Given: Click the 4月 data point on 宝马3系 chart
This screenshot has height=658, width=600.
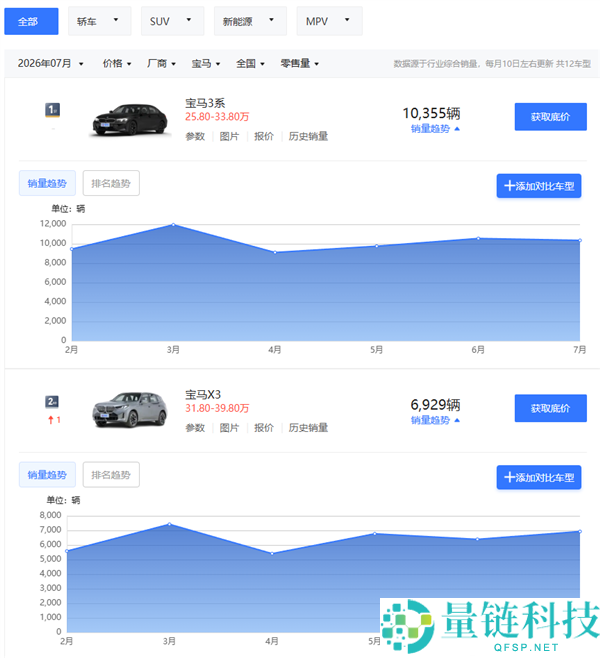Looking at the screenshot, I should 275,252.
